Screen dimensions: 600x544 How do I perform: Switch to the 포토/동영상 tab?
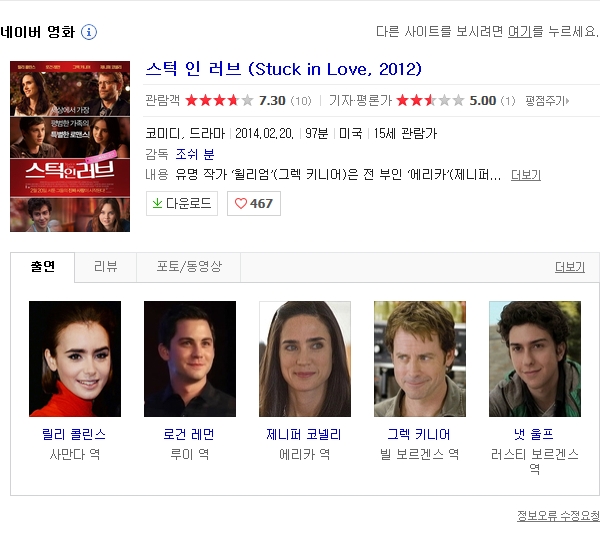(x=189, y=267)
